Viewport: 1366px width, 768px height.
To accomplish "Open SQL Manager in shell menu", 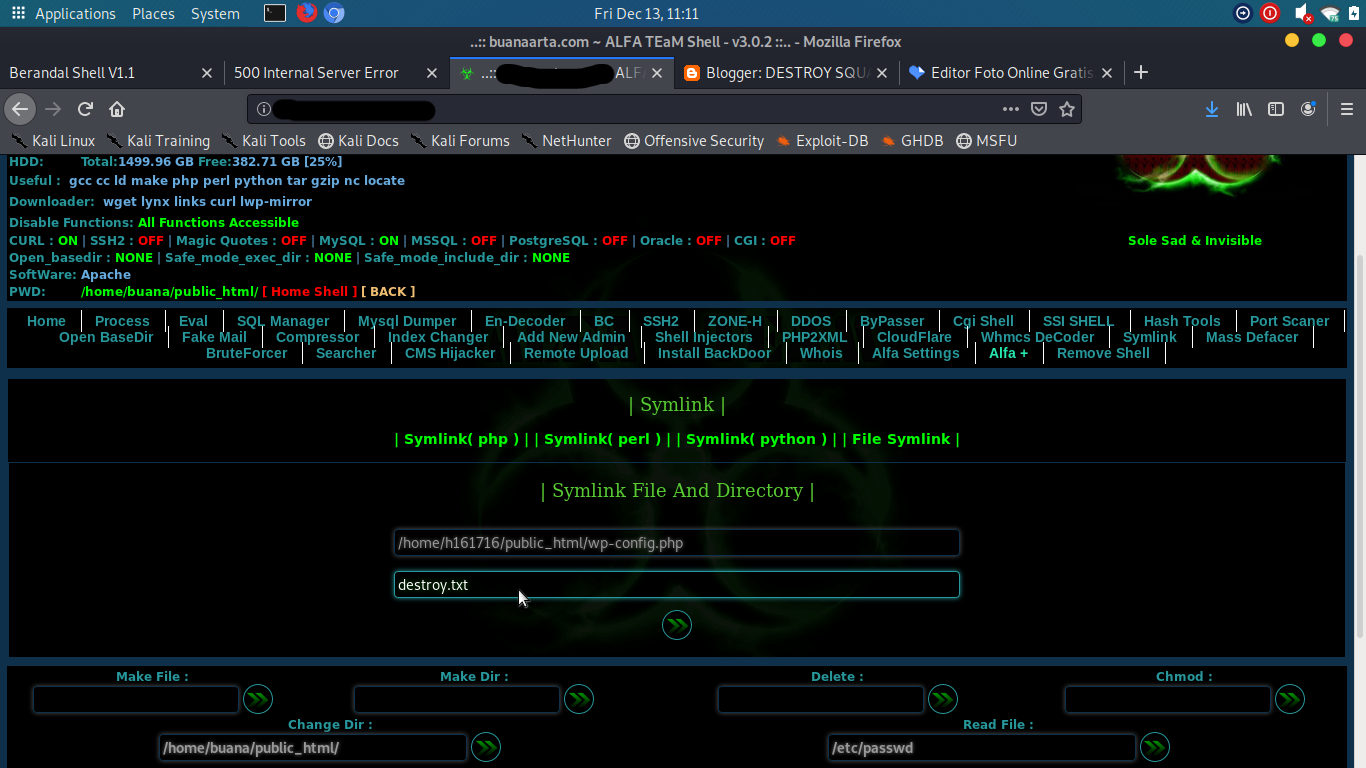I will pyautogui.click(x=283, y=321).
